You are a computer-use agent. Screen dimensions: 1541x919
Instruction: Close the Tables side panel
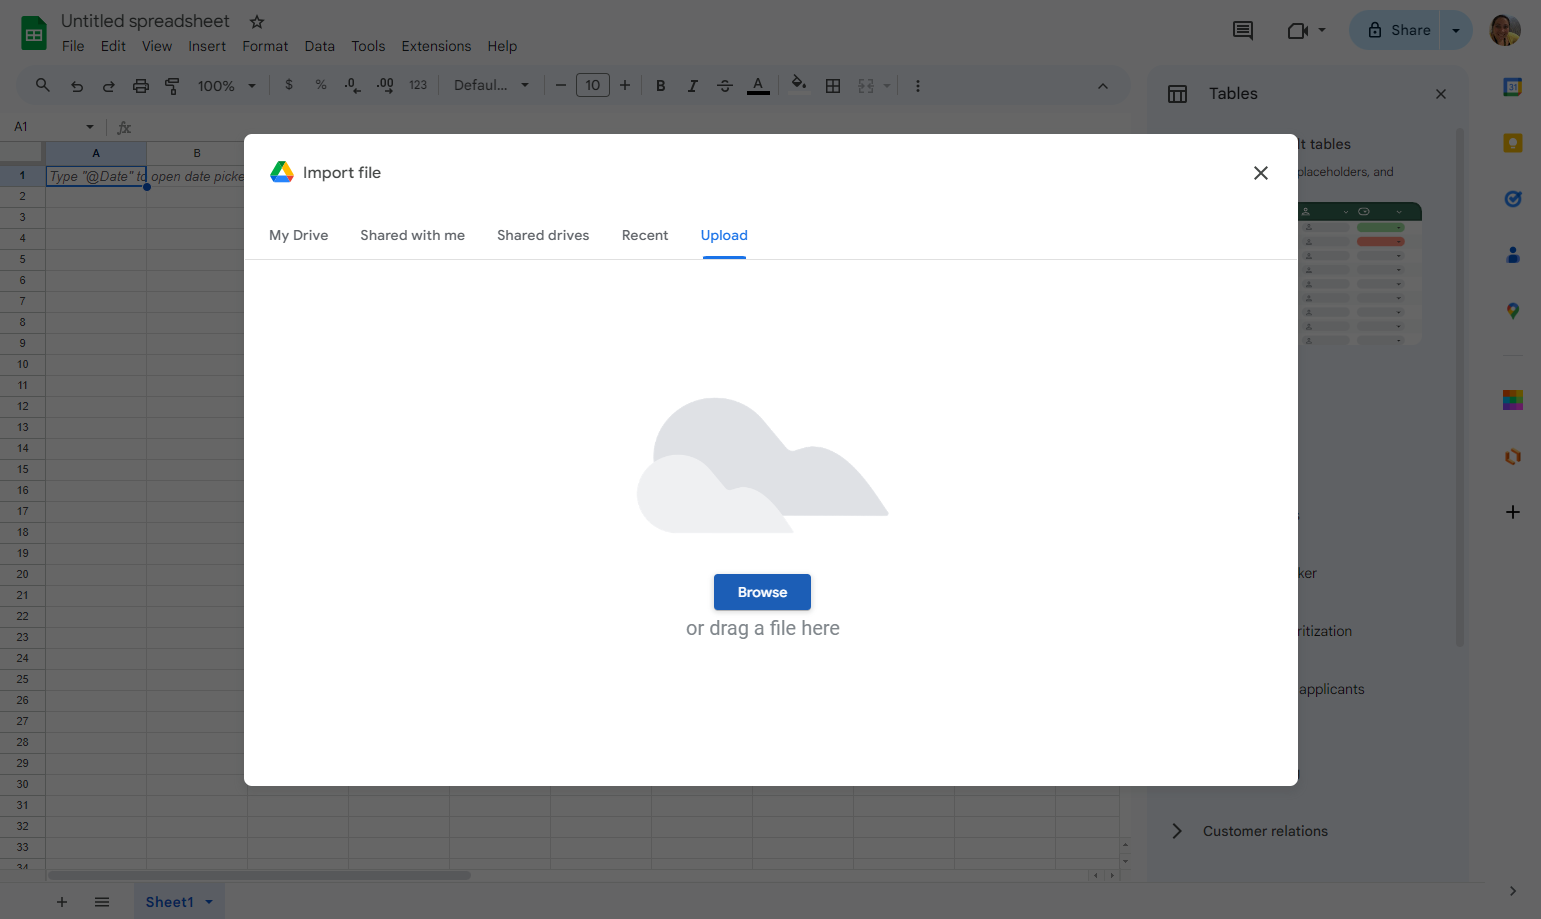coord(1441,94)
